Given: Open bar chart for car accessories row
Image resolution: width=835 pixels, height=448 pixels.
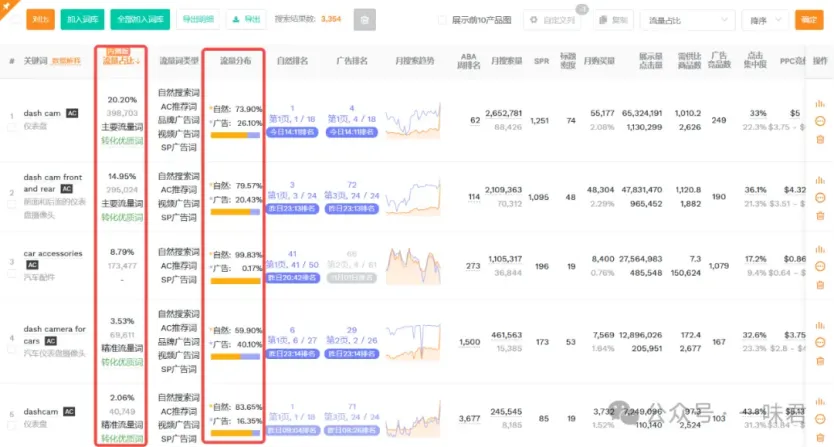Looking at the screenshot, I should pyautogui.click(x=820, y=249).
